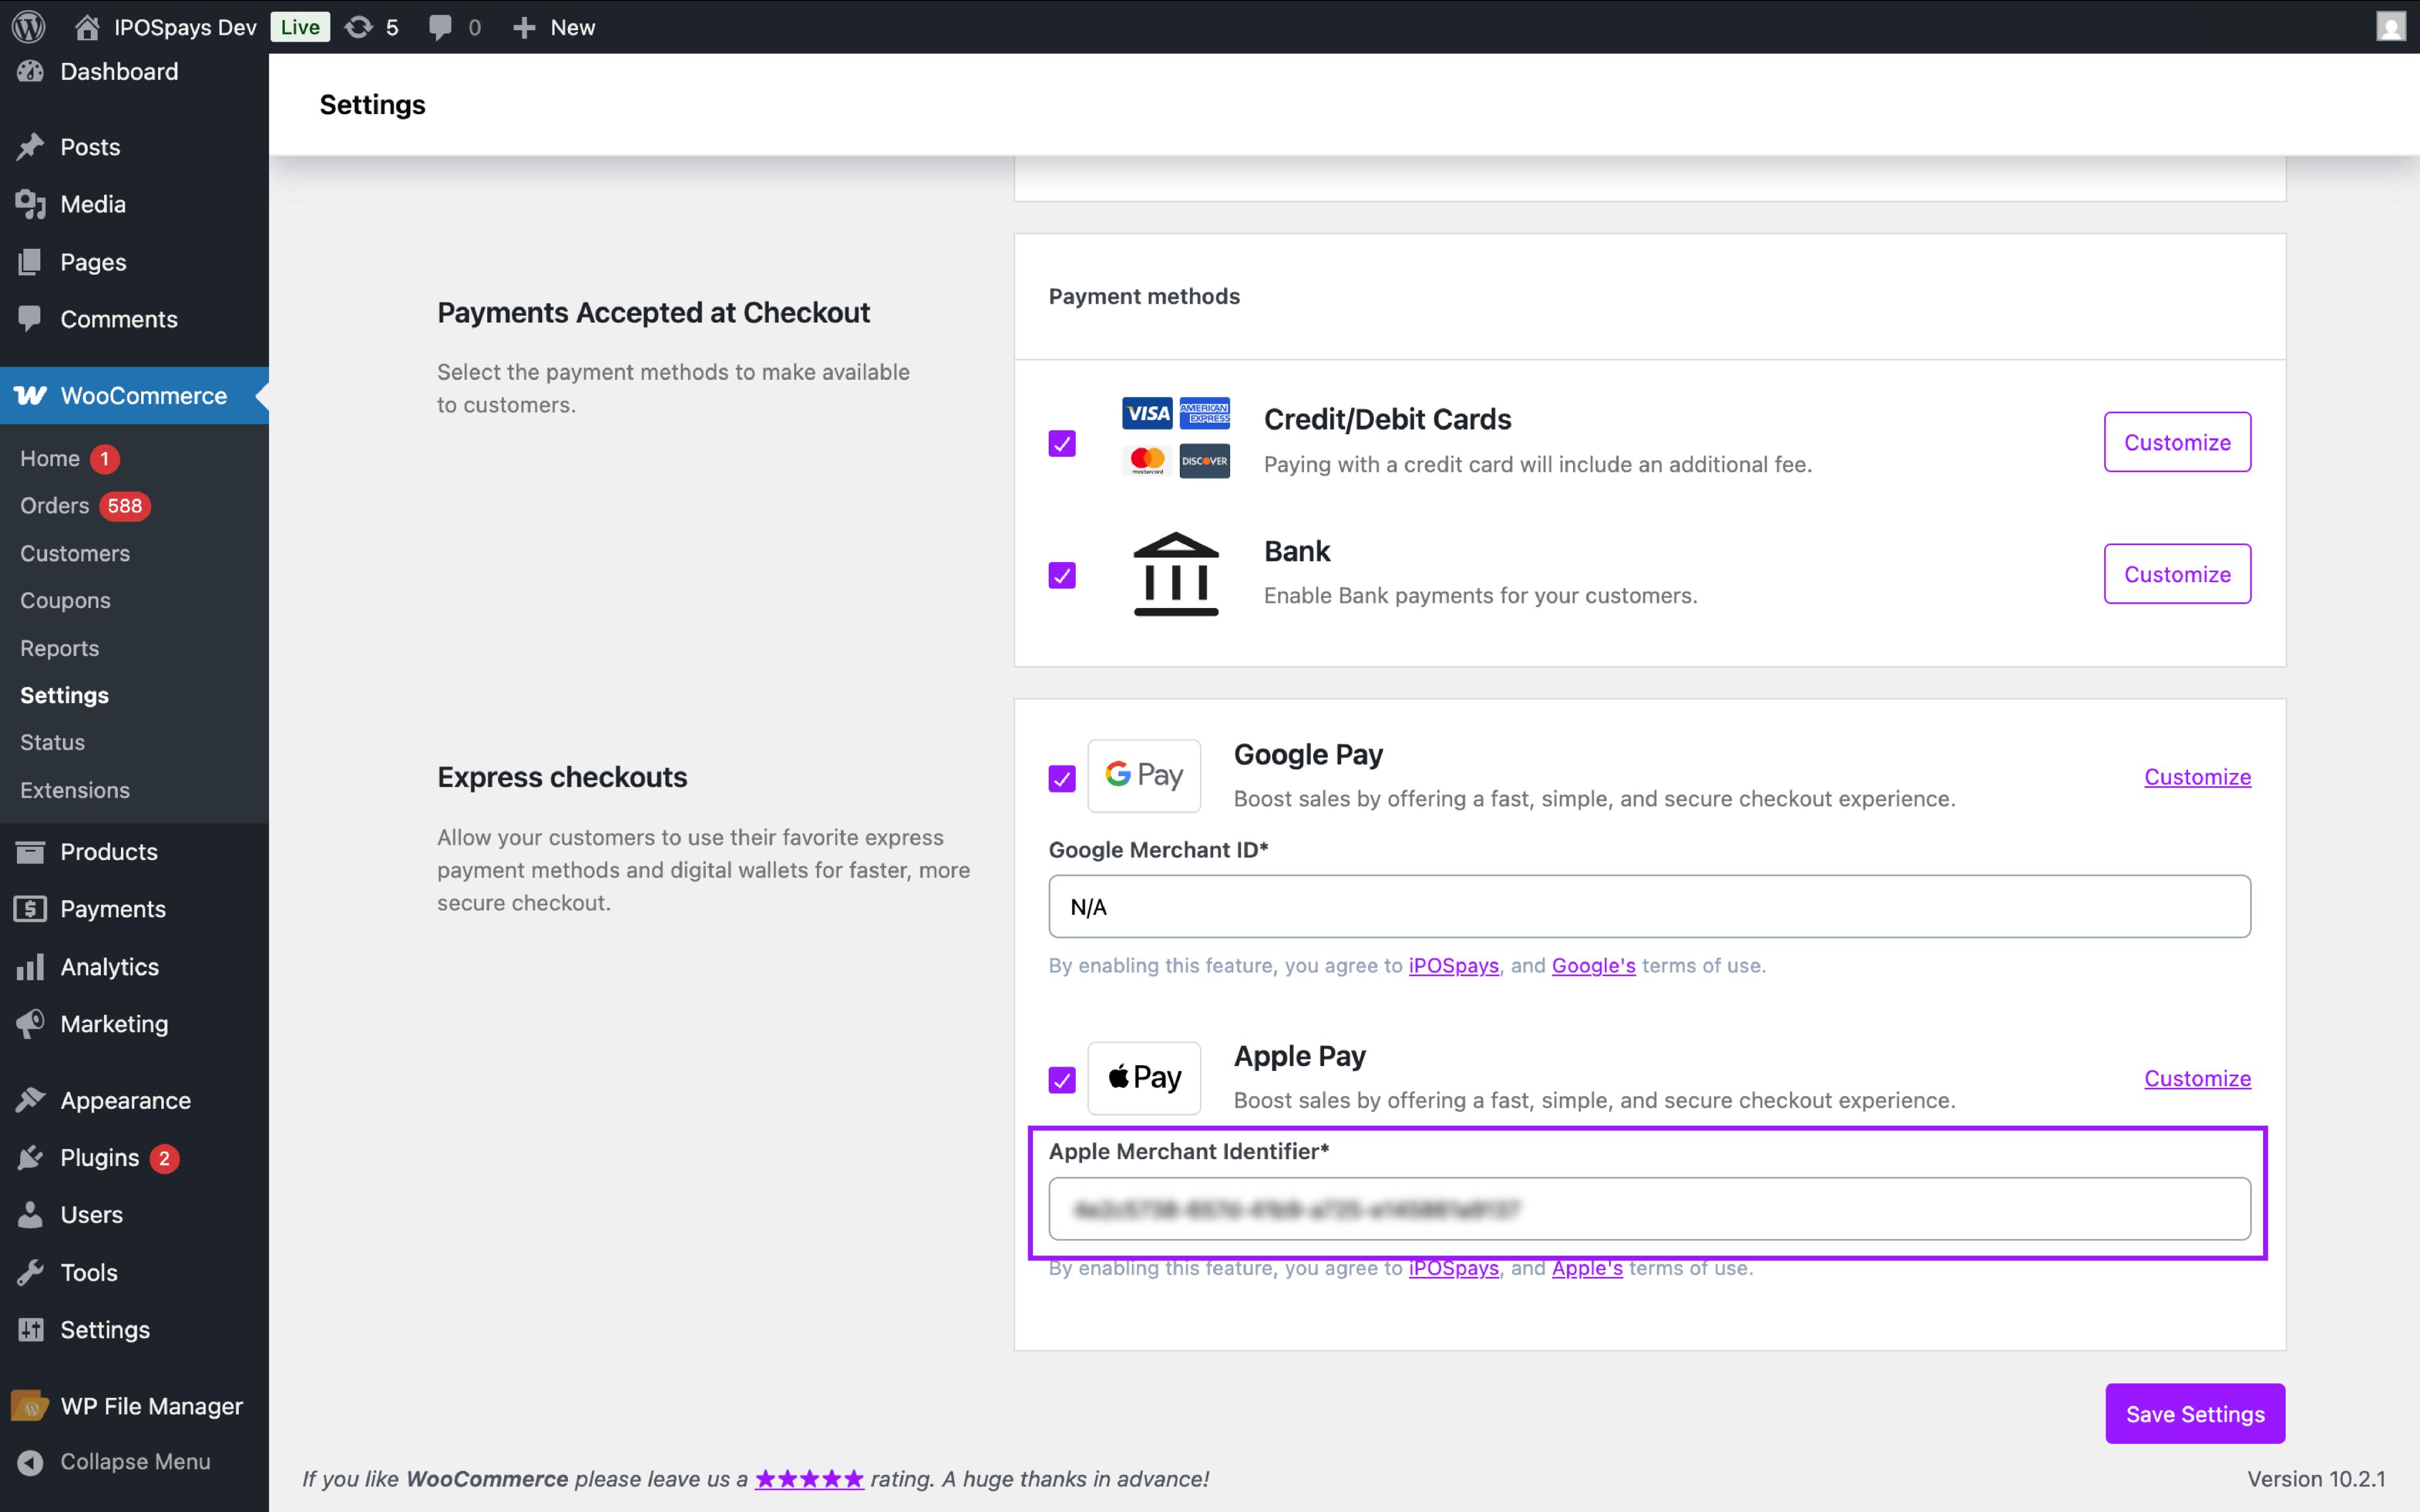The width and height of the screenshot is (2420, 1512).
Task: Click the WordPress logo icon
Action: click(x=29, y=27)
